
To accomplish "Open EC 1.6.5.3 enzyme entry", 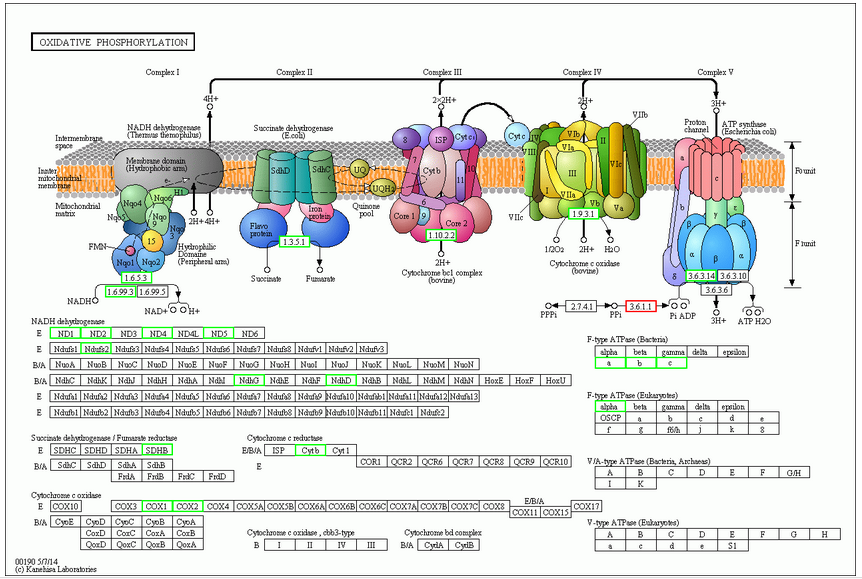I will click(136, 277).
